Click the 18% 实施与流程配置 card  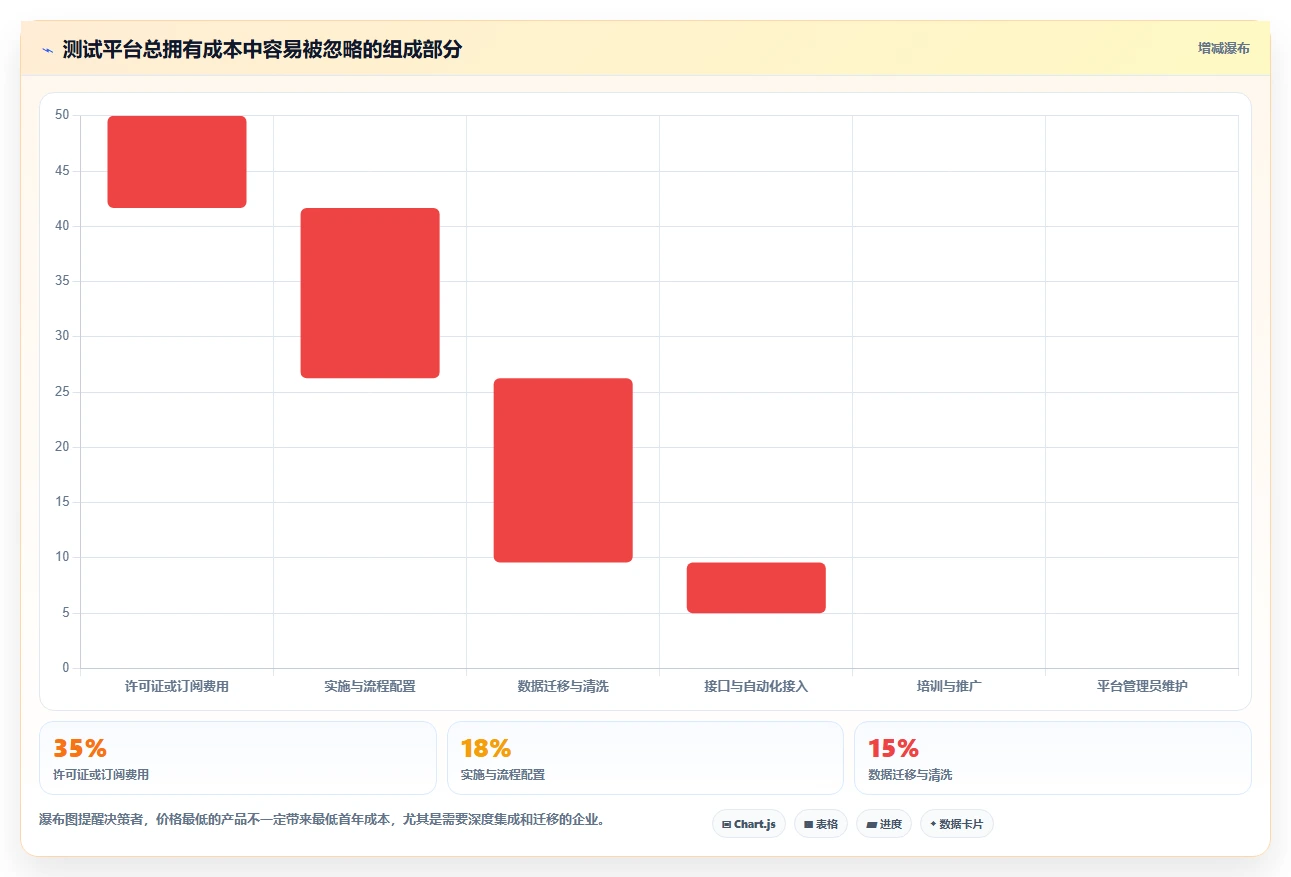pos(645,758)
